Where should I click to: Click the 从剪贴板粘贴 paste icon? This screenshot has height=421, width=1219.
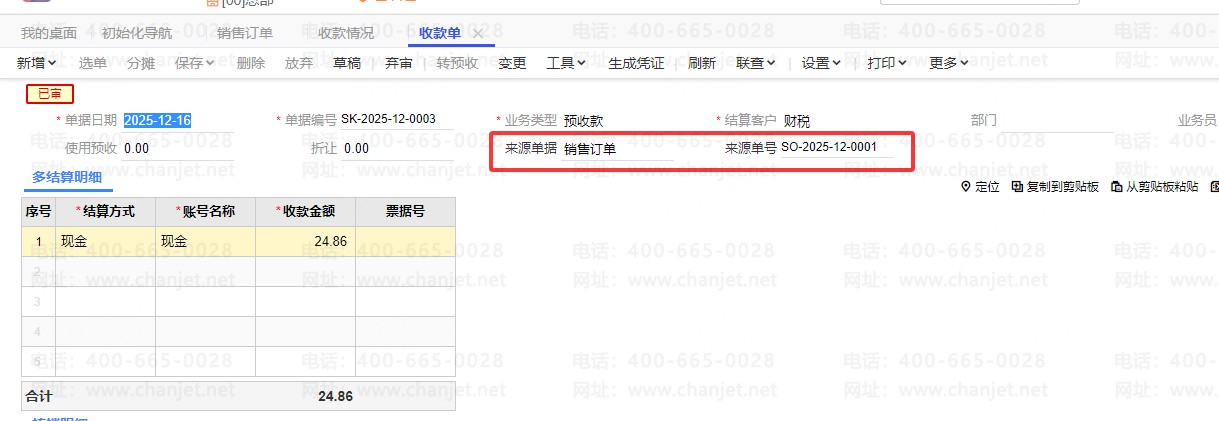1117,187
